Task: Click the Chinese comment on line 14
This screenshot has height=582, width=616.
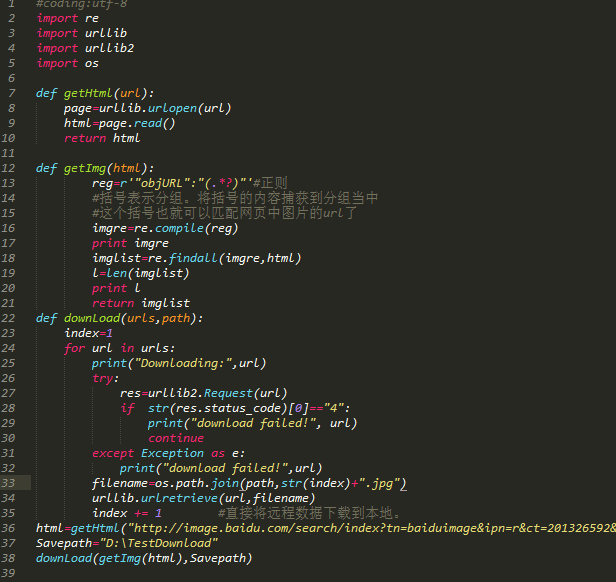Action: click(235, 198)
